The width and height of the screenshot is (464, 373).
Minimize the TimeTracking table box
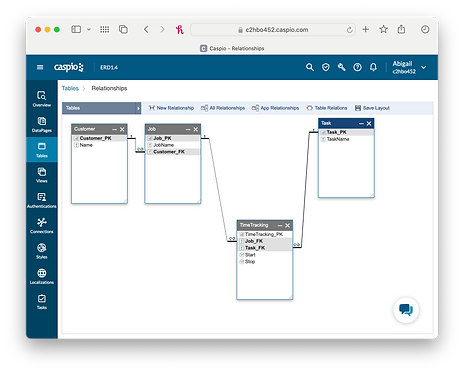pos(280,226)
